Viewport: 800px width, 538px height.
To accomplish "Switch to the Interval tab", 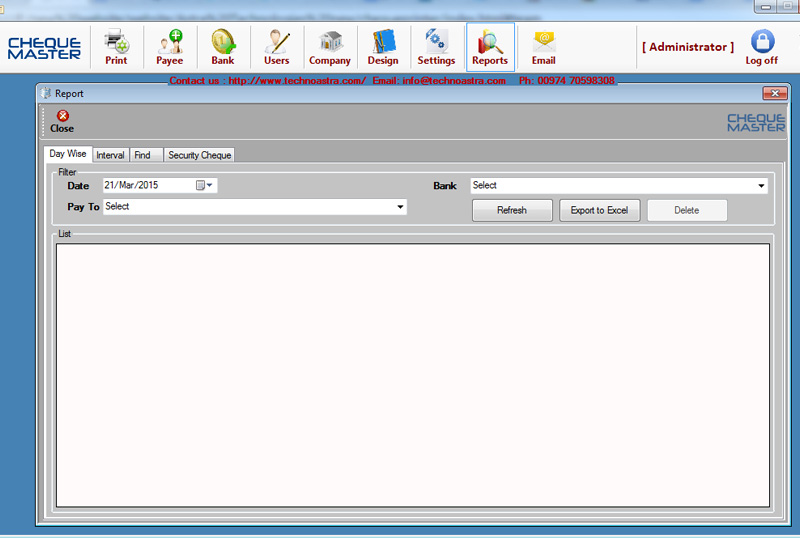I will tap(110, 155).
